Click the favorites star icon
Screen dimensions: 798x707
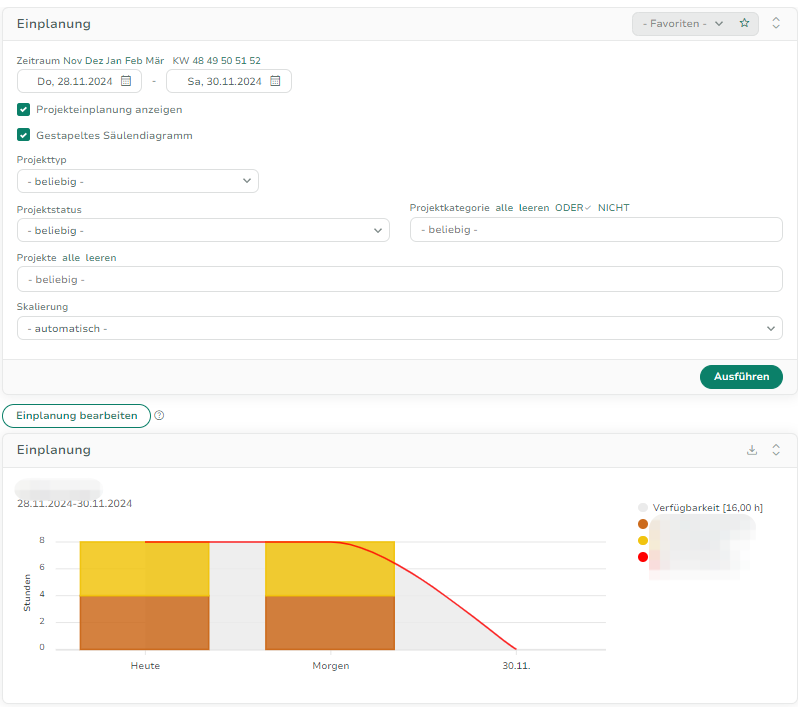(744, 23)
